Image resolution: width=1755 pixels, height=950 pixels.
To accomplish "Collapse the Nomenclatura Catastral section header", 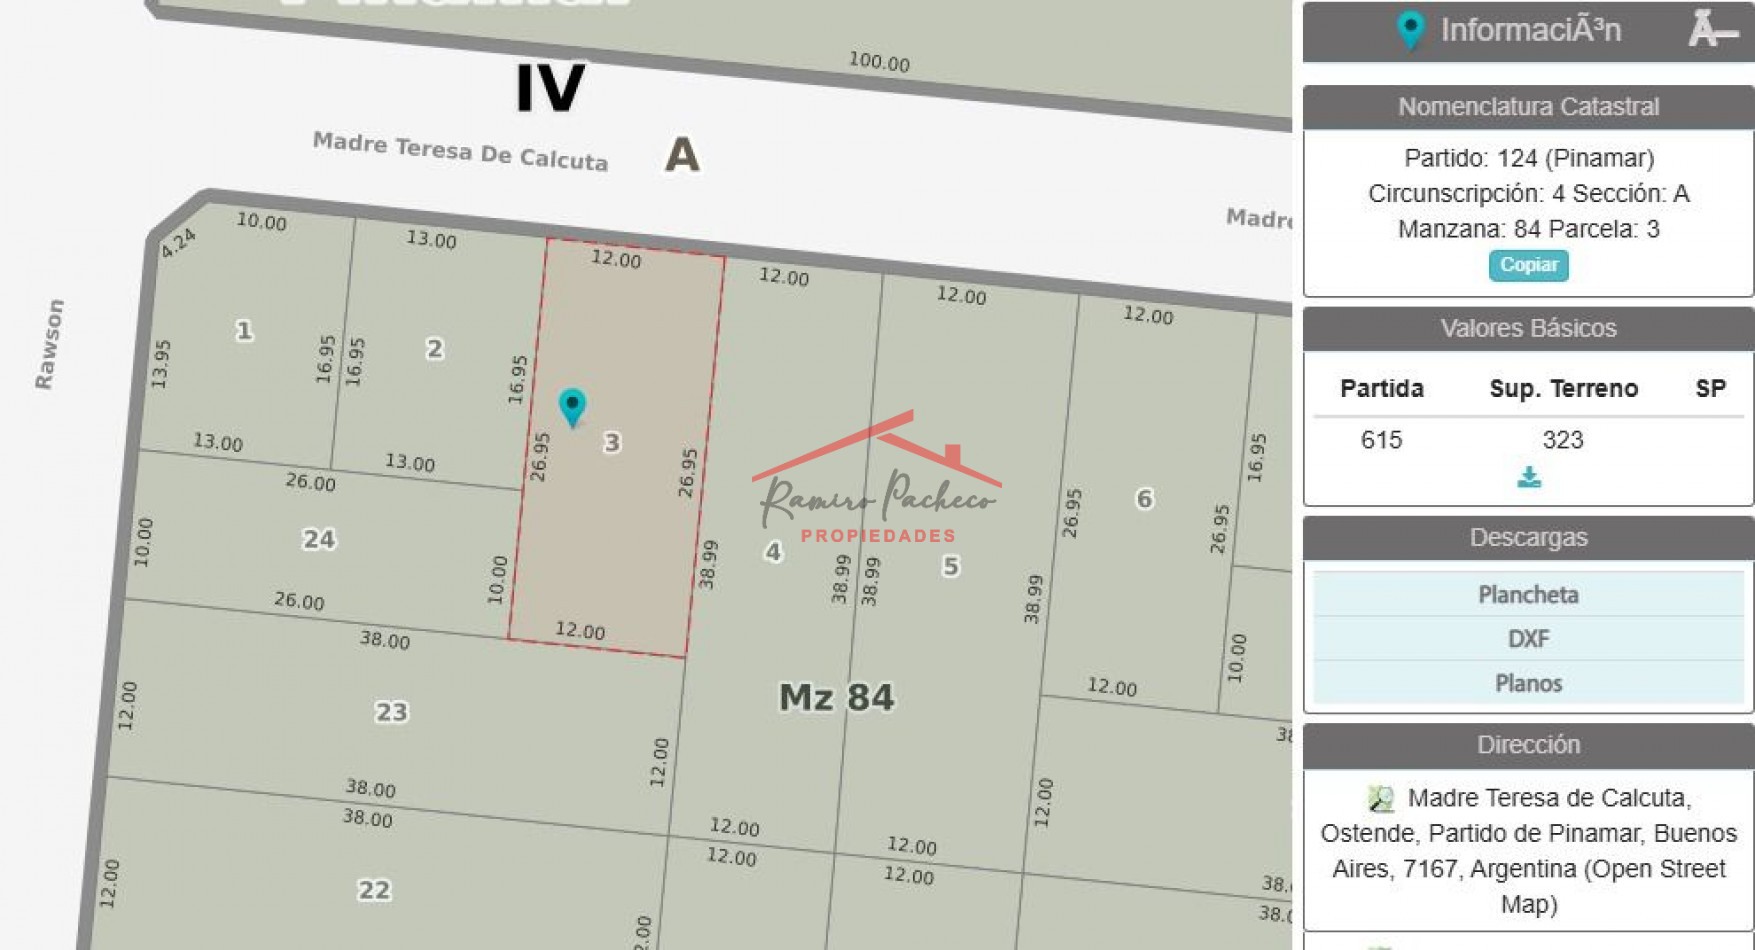I will pyautogui.click(x=1527, y=107).
